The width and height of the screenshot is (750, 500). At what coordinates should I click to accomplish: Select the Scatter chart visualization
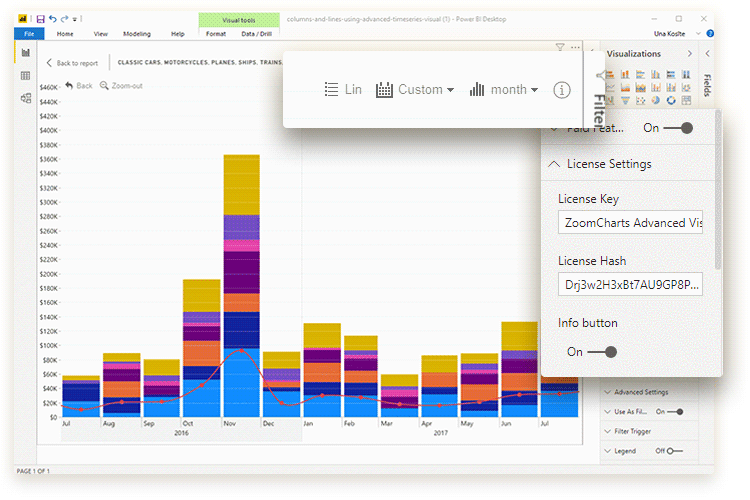(640, 100)
